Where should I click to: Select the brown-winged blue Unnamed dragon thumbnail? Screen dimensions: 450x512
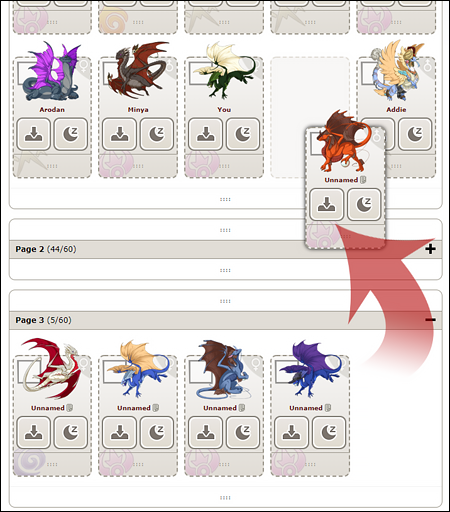223,369
